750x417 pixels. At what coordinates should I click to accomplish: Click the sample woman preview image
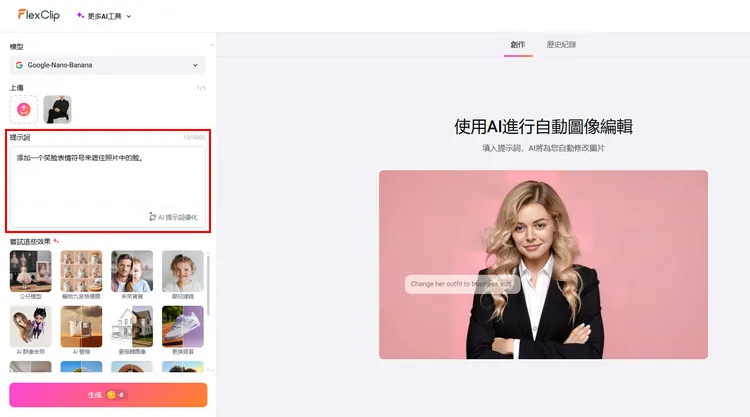point(543,264)
